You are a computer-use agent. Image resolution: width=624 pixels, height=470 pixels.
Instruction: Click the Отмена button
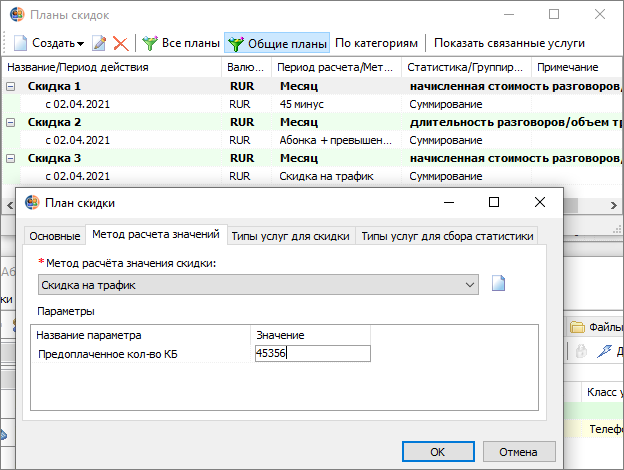[519, 452]
